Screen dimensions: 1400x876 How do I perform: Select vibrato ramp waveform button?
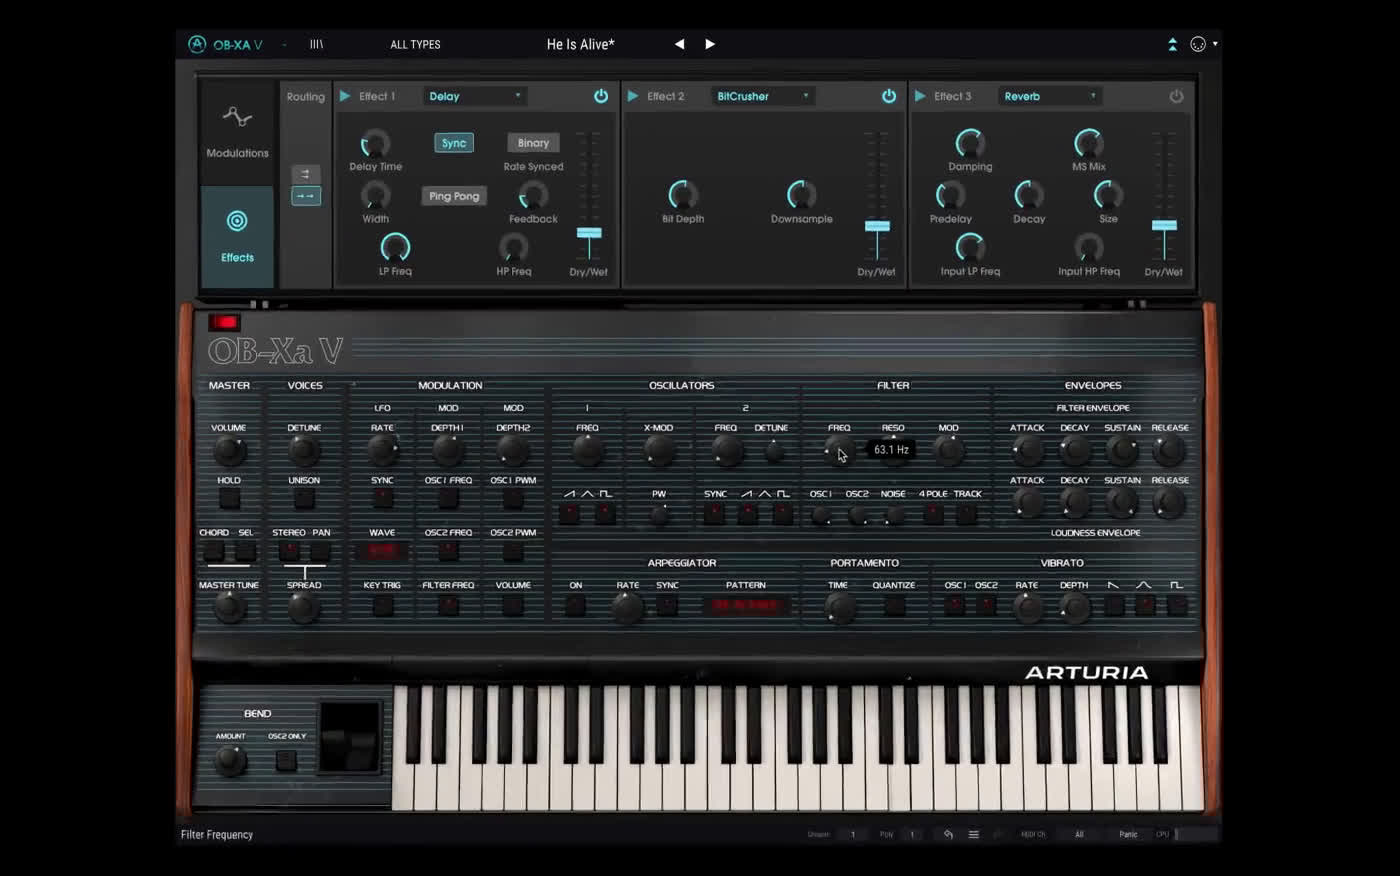[1113, 604]
